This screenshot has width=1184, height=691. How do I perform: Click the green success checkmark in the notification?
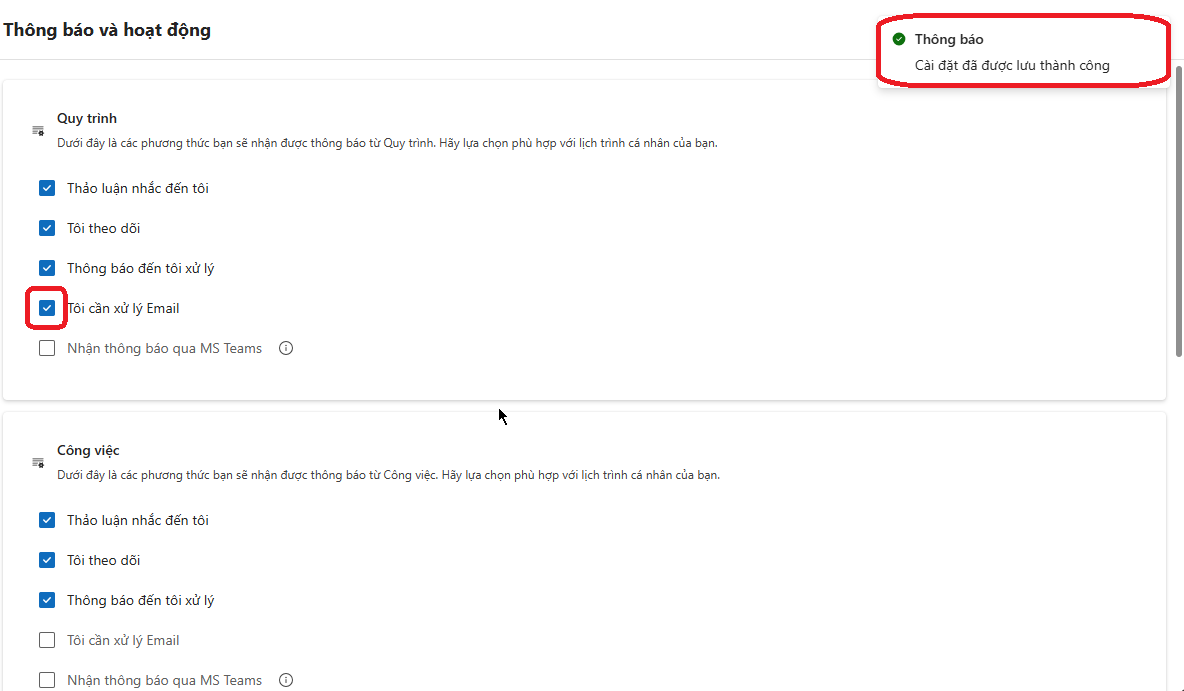coord(899,39)
